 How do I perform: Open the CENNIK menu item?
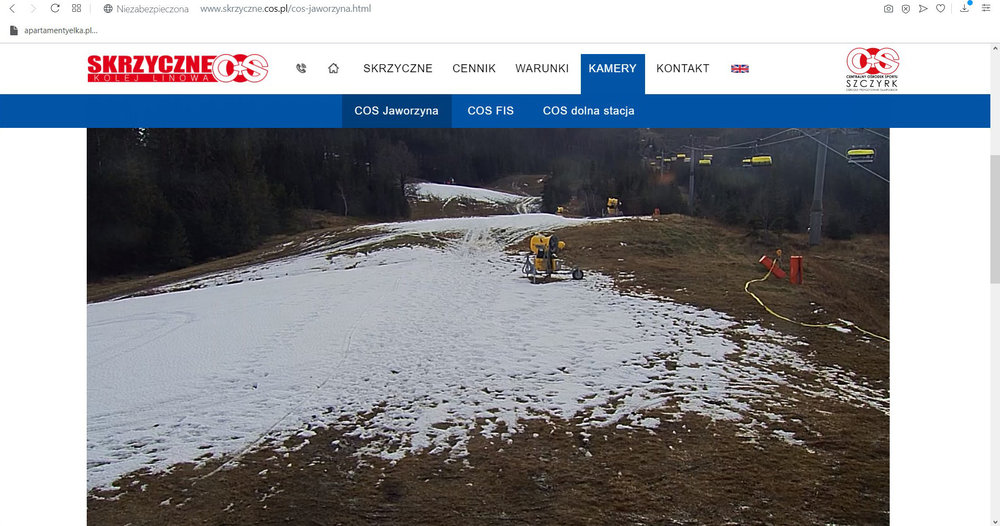point(474,68)
